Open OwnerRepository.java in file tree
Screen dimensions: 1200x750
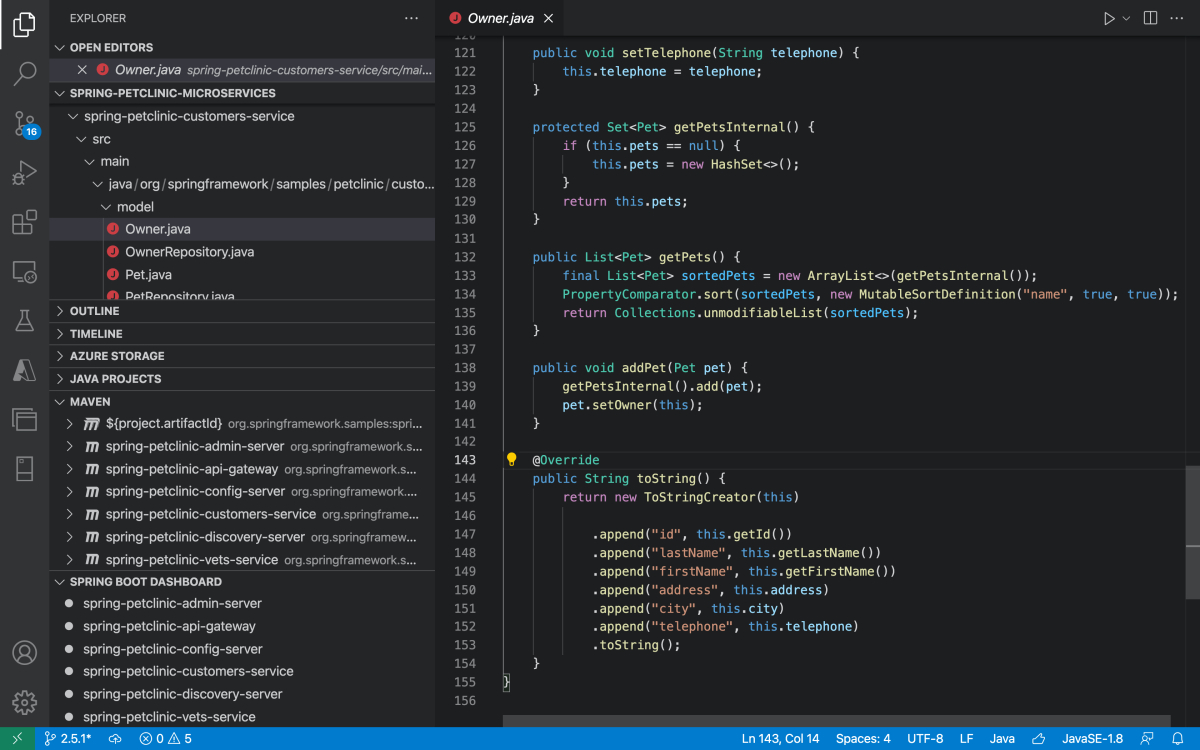pyautogui.click(x=189, y=252)
